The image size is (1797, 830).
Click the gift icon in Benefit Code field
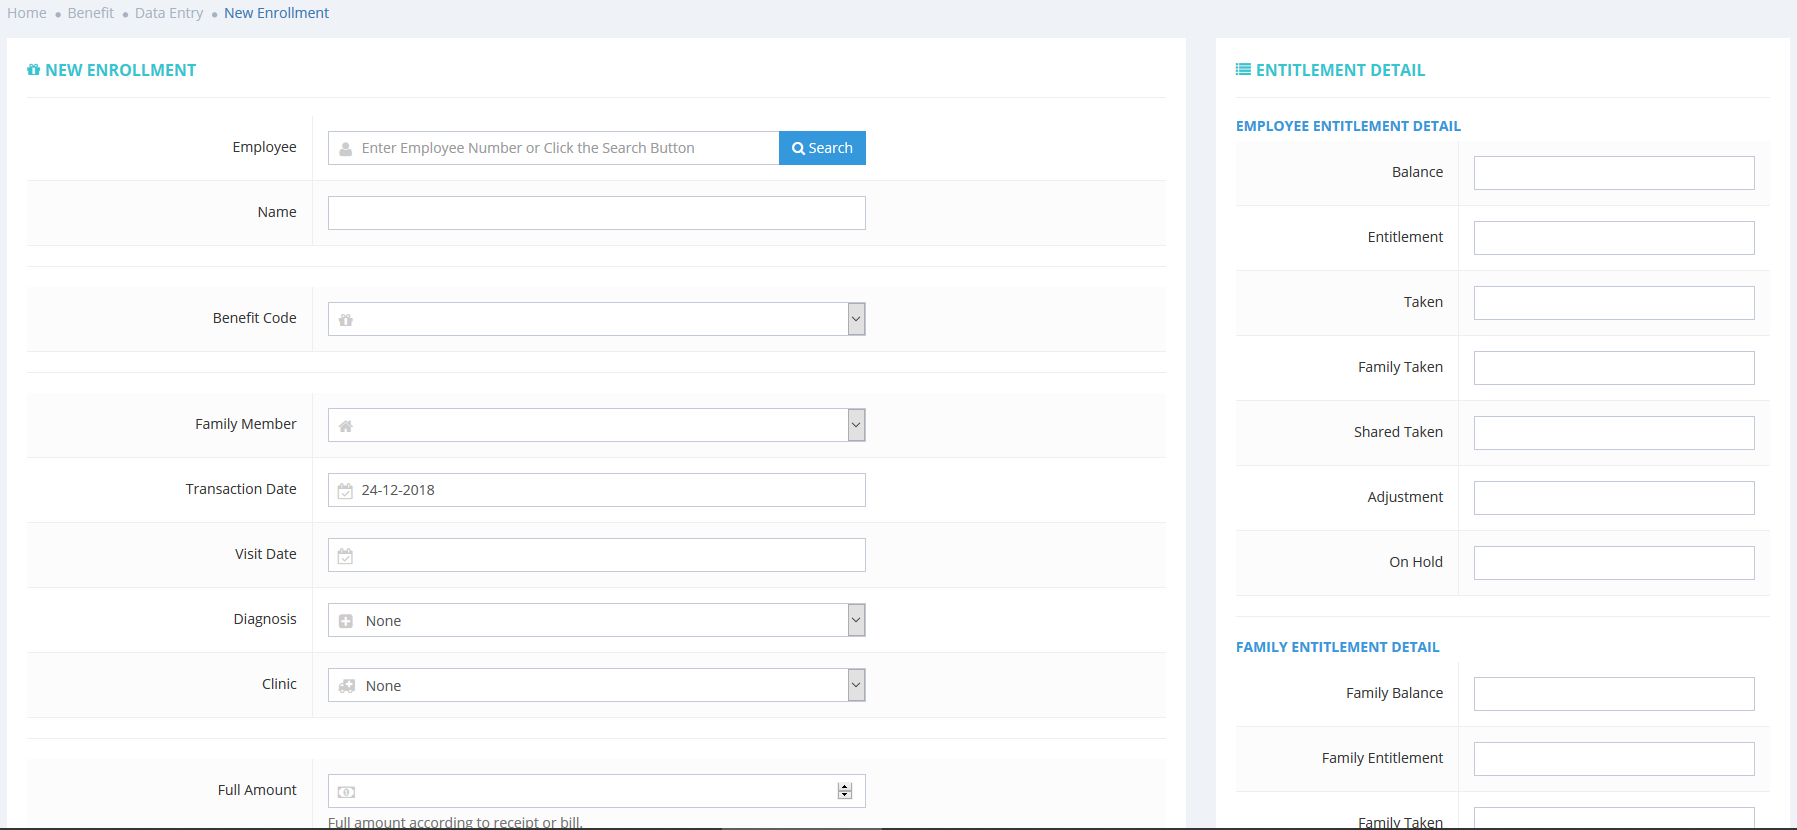click(345, 320)
